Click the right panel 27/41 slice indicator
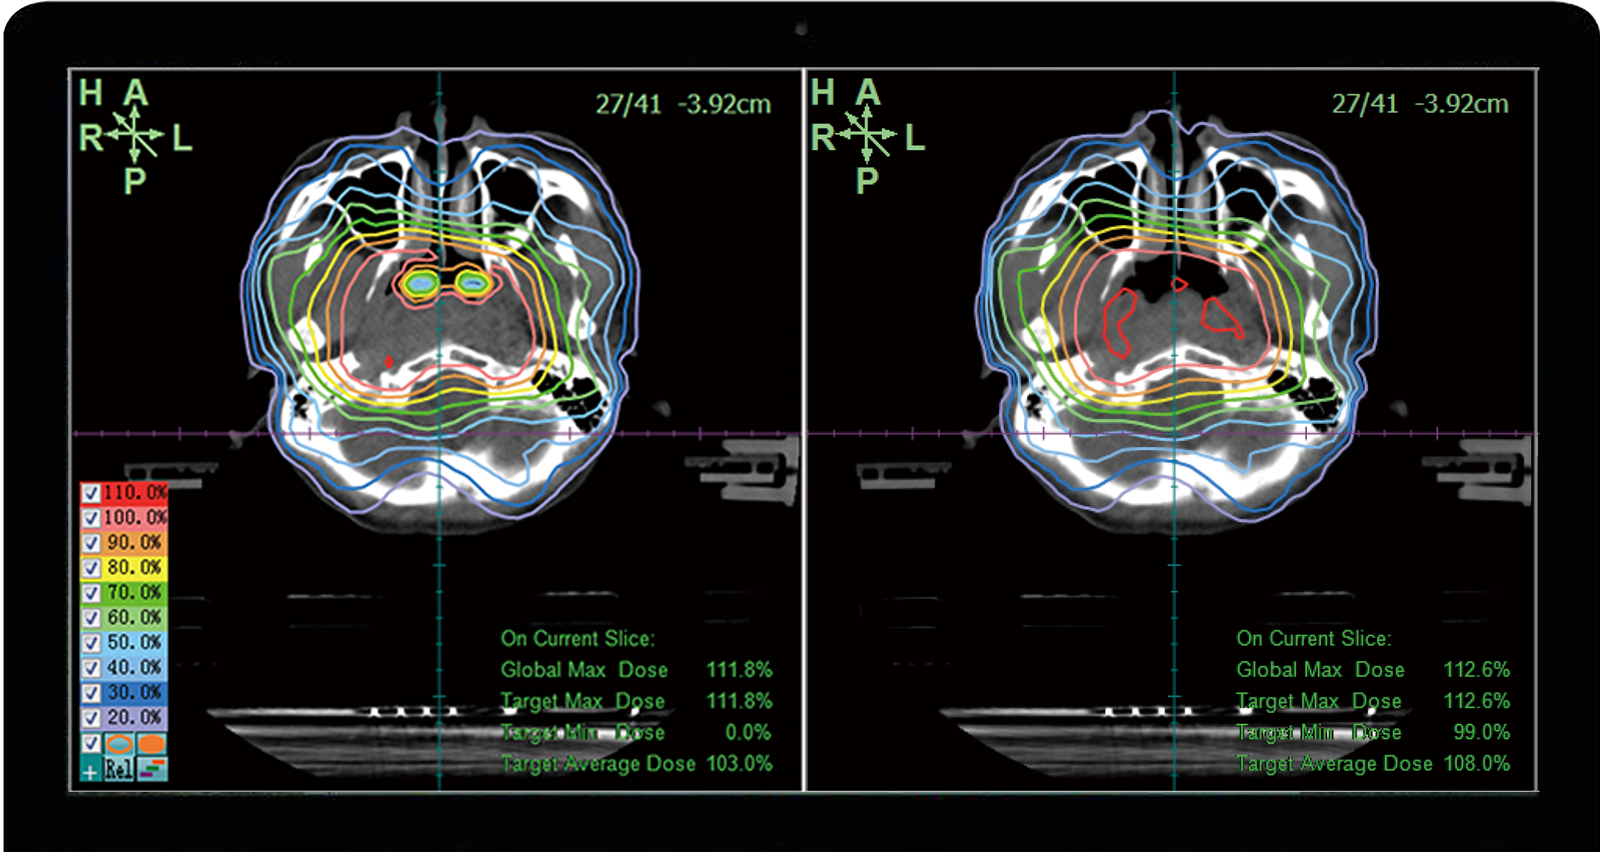 point(1364,104)
